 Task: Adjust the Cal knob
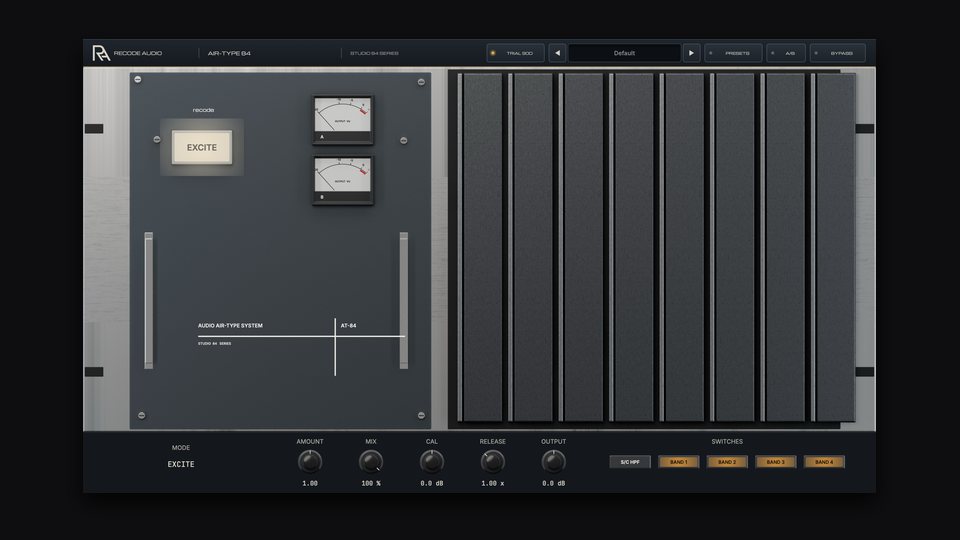click(432, 462)
